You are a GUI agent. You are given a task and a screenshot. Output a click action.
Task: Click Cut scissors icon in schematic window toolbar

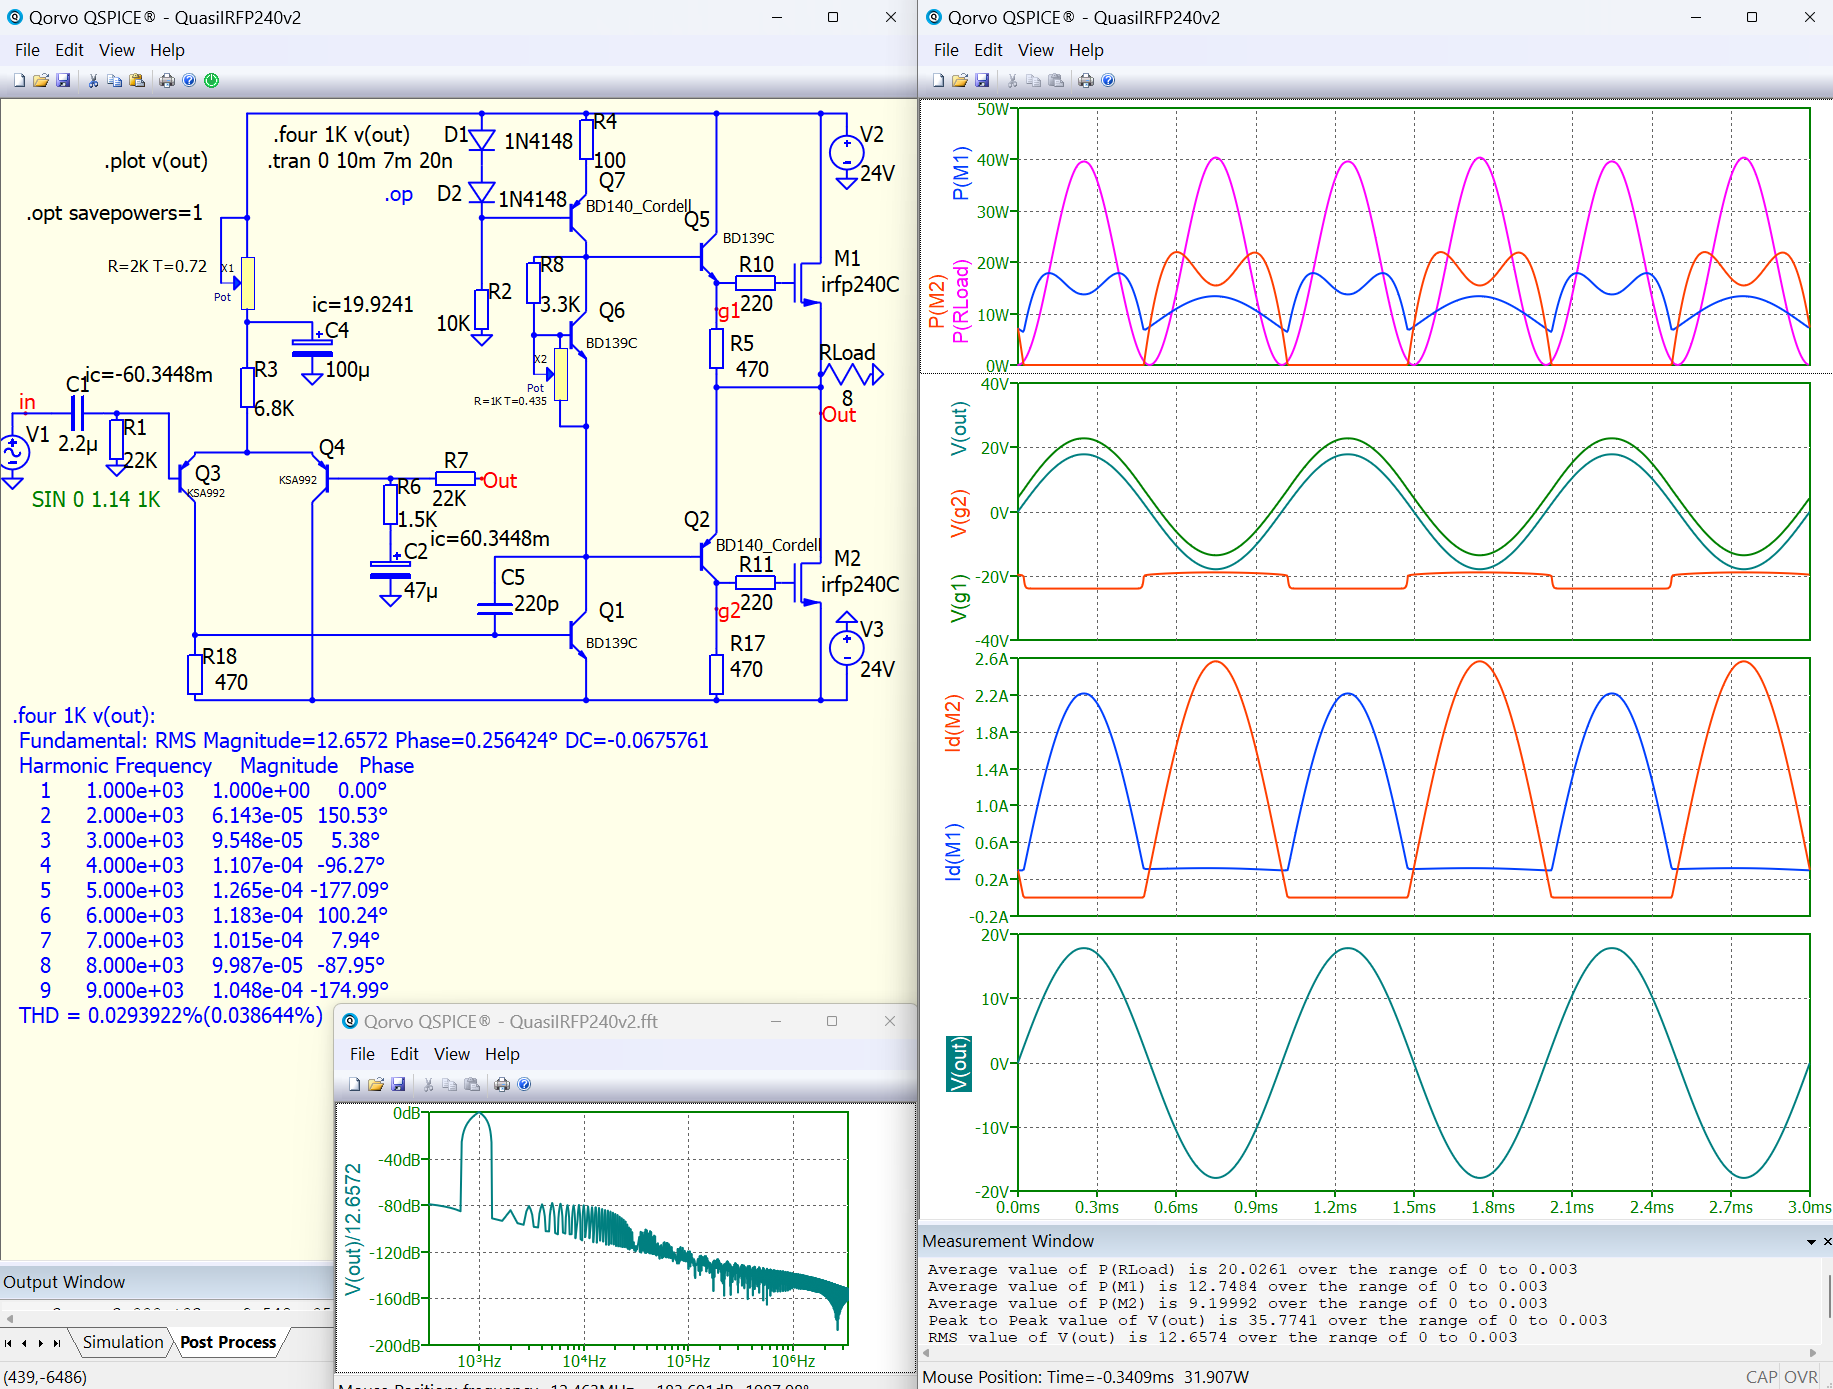(x=93, y=81)
